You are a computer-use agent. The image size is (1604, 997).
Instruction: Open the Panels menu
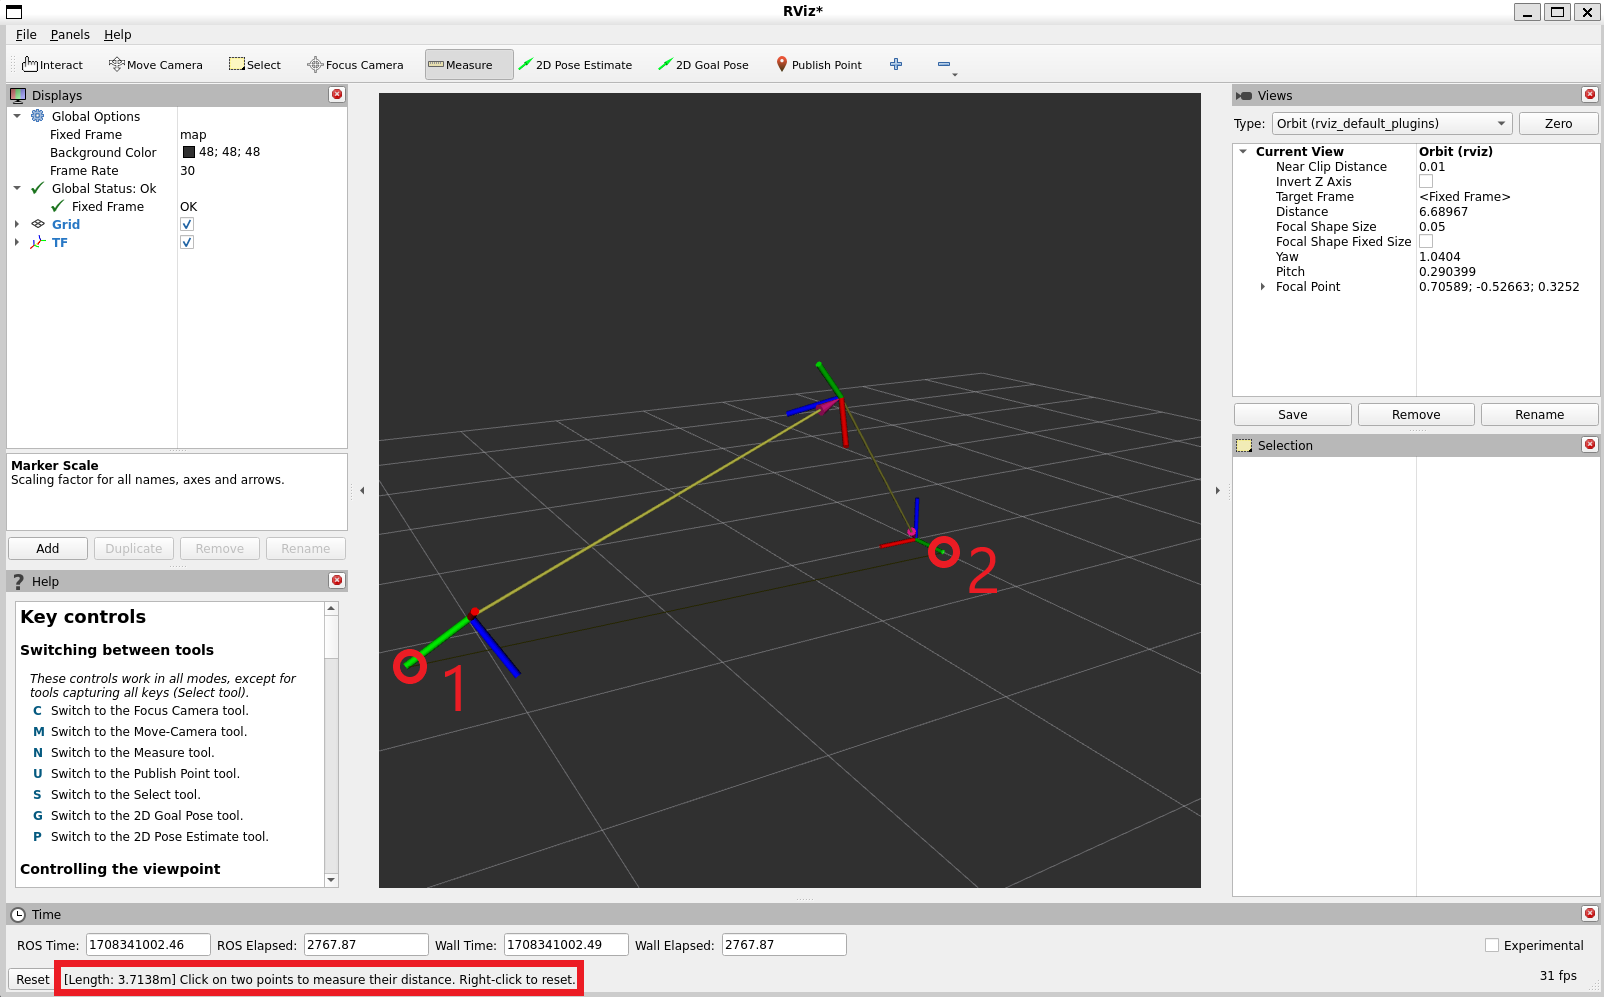pyautogui.click(x=70, y=35)
